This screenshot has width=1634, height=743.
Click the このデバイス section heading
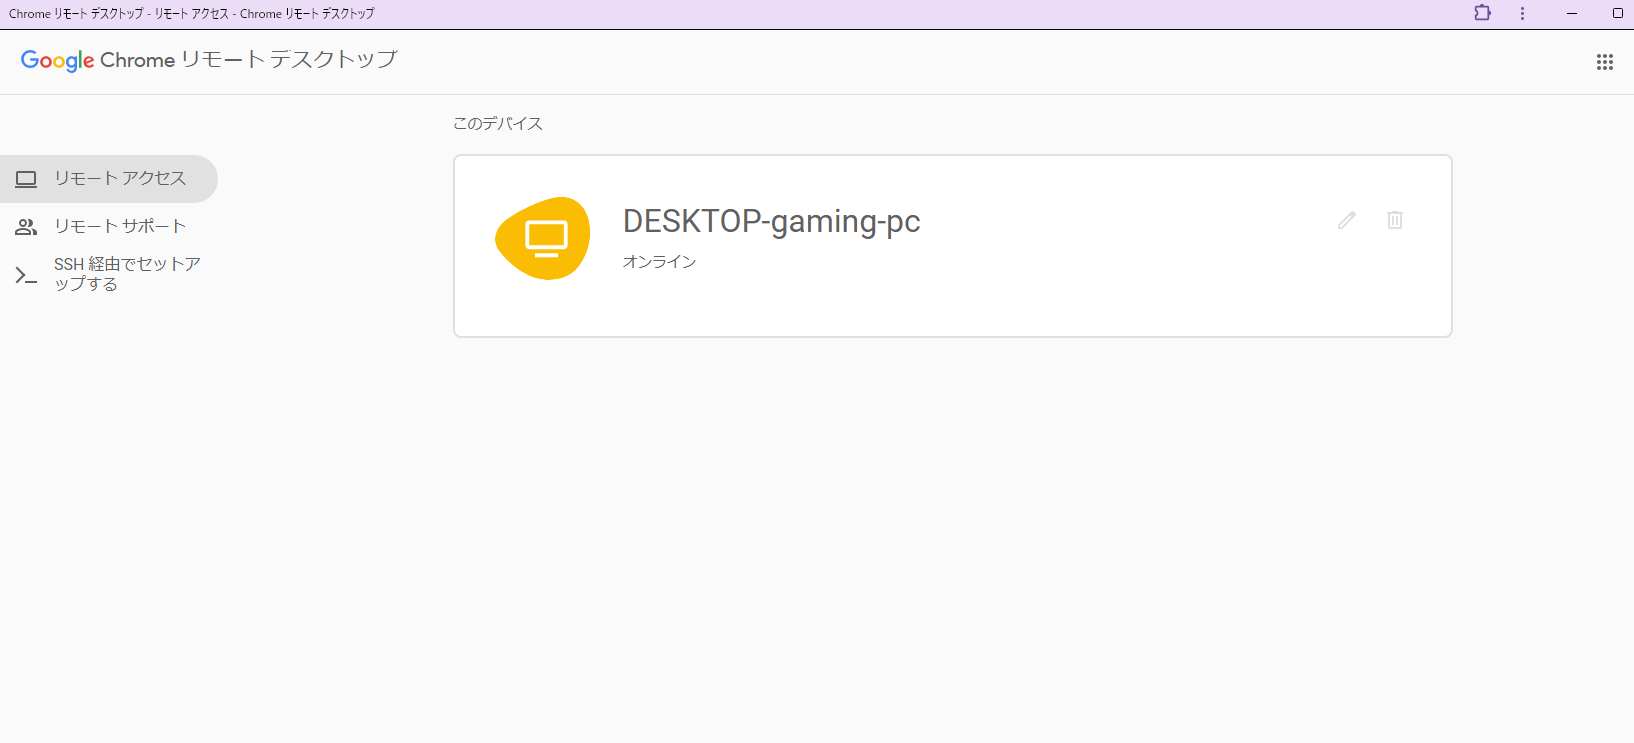498,124
